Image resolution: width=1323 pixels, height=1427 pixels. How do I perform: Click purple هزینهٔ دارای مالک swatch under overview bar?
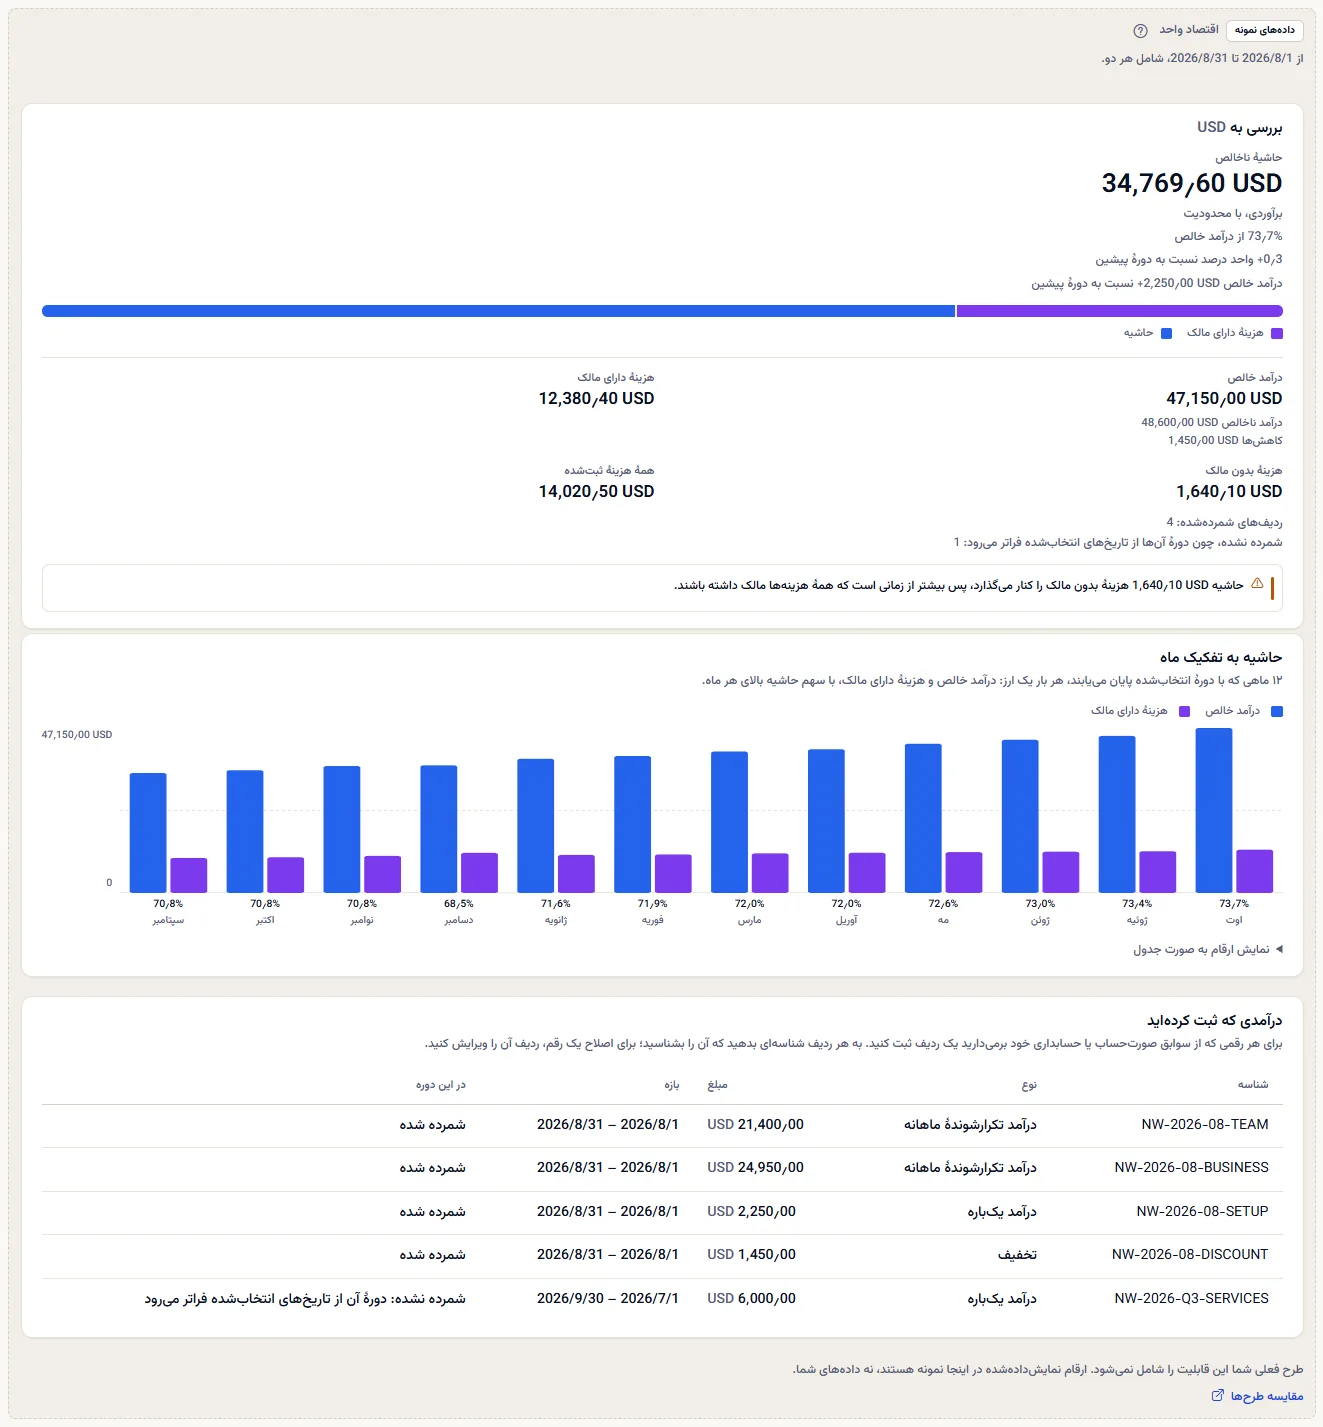point(1276,334)
